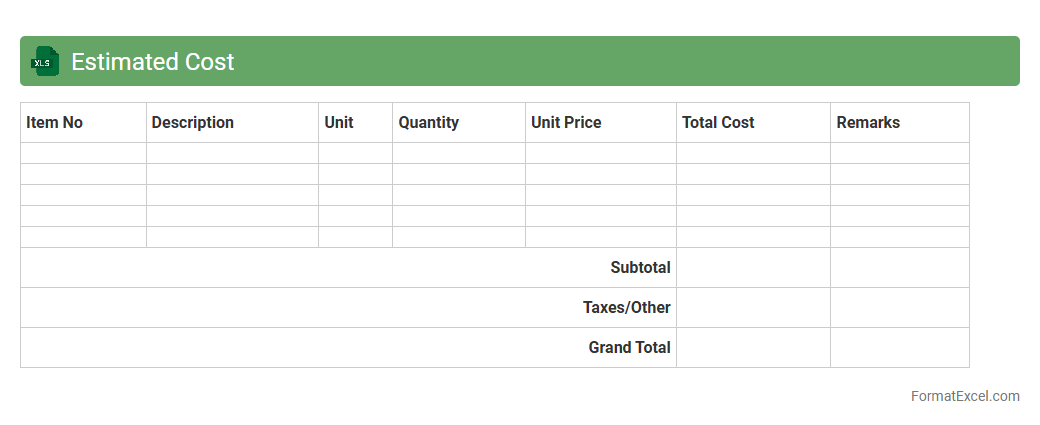Image resolution: width=1040 pixels, height=425 pixels.
Task: Click the Remarks cell in the Grand Total row
Action: click(899, 347)
